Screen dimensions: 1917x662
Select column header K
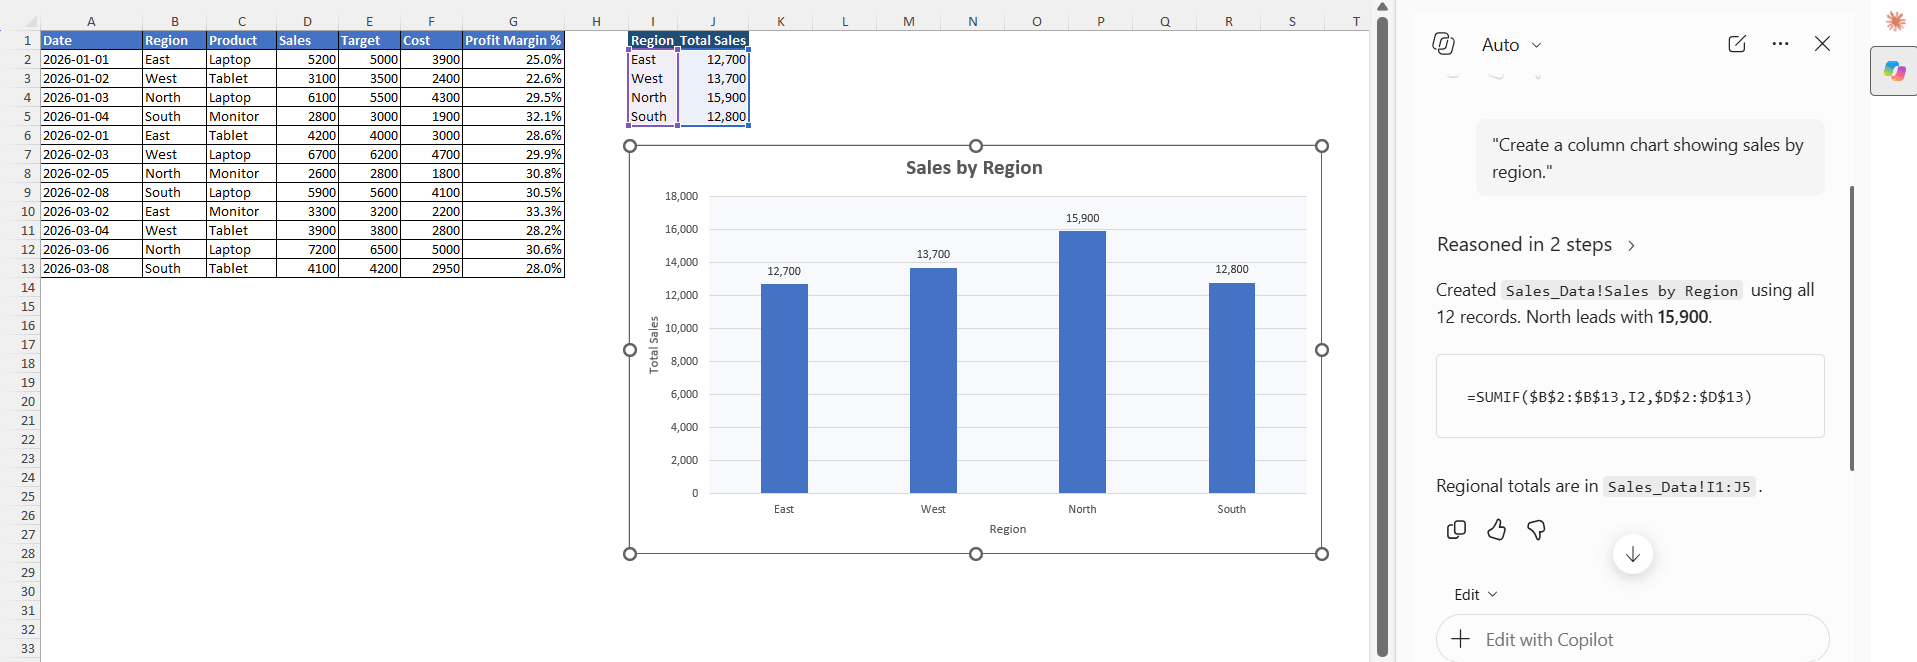click(x=780, y=21)
